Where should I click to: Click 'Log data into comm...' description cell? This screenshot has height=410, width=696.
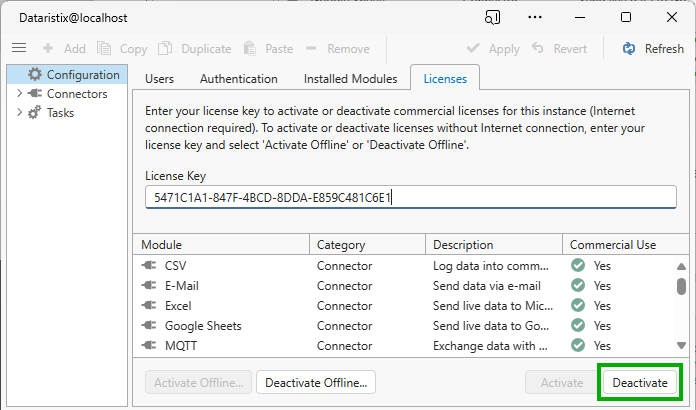(491, 265)
